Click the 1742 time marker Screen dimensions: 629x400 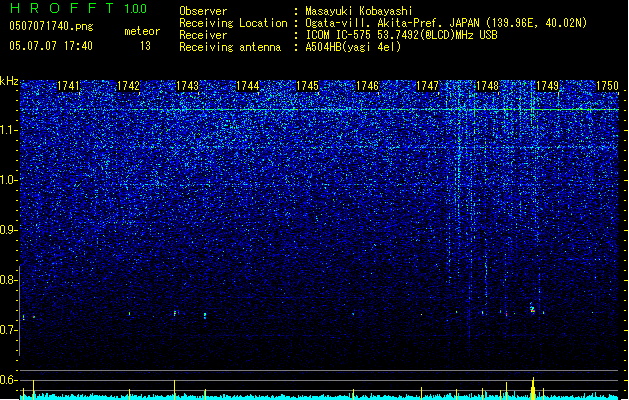[x=128, y=86]
